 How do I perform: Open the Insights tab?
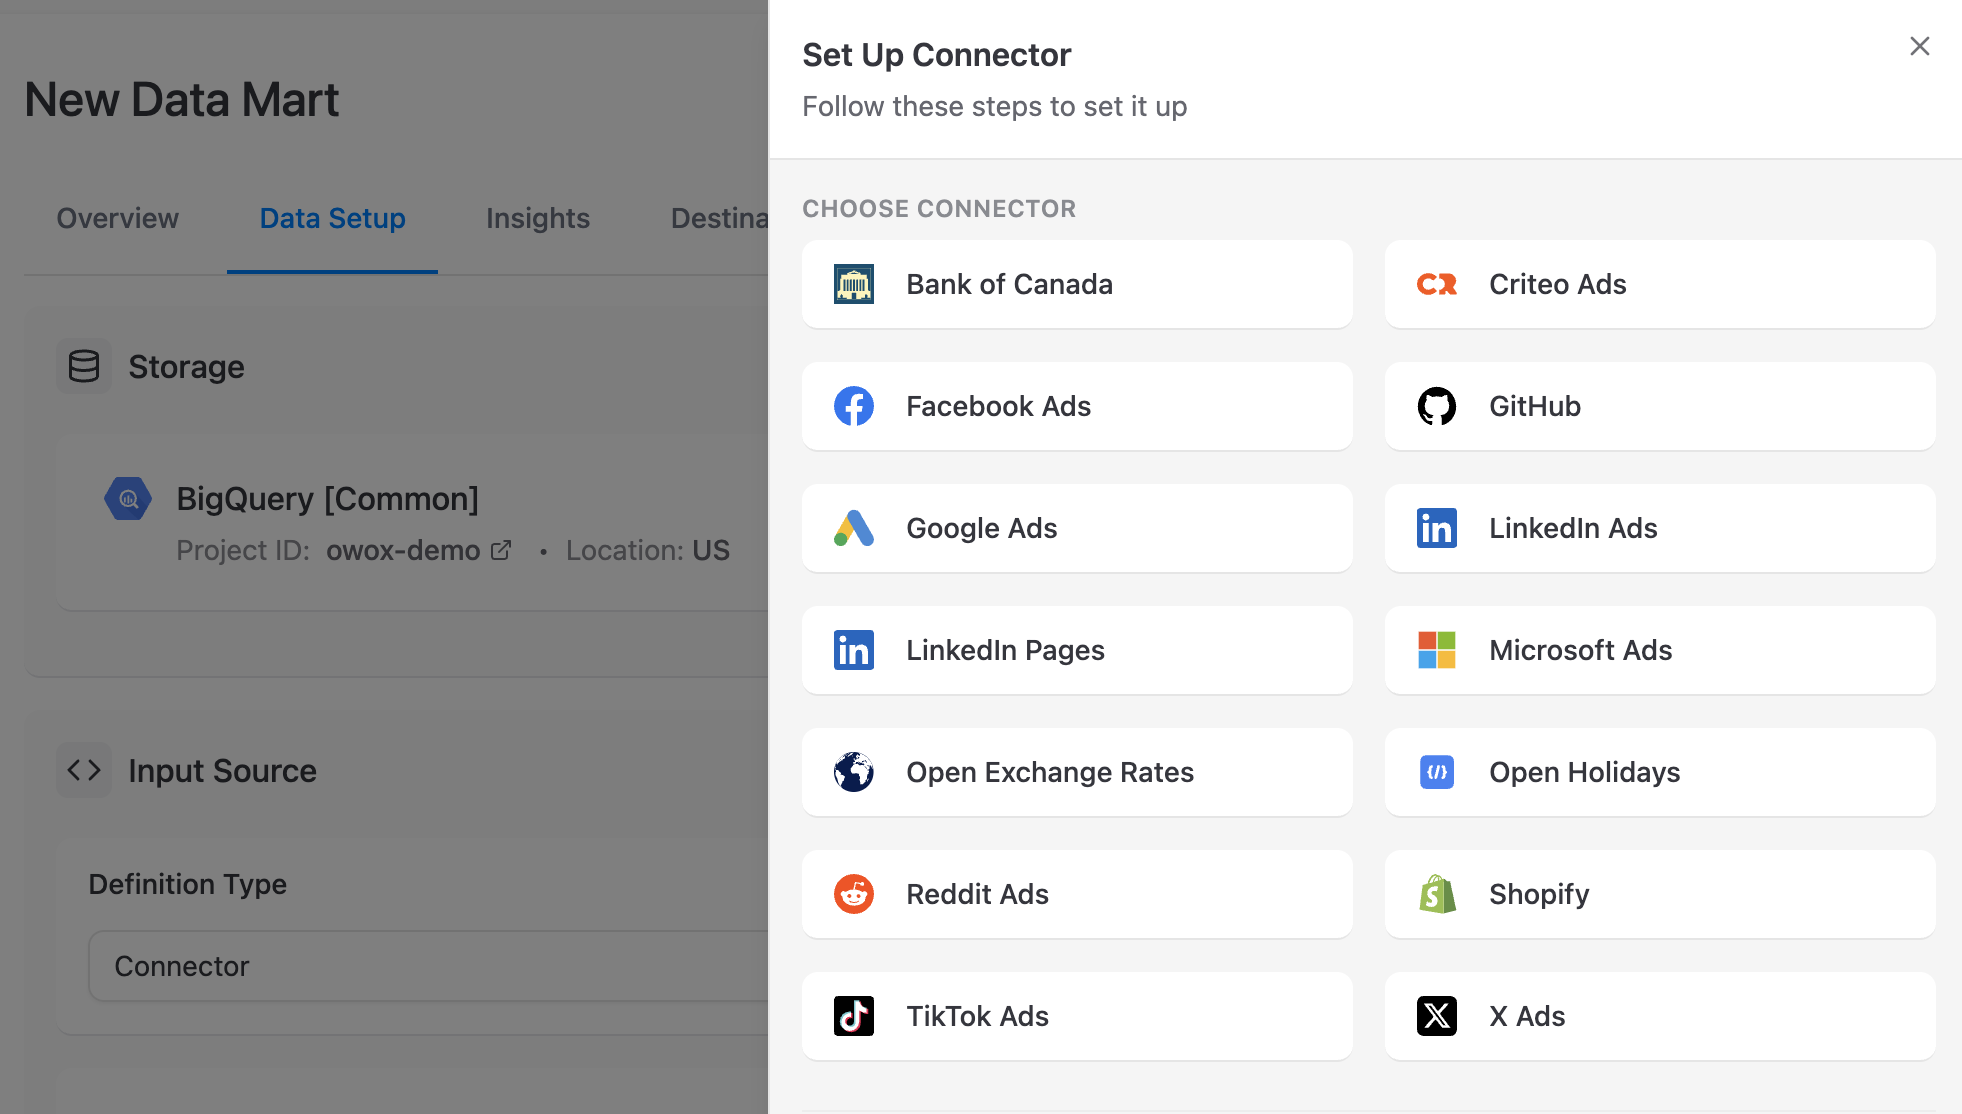click(x=537, y=218)
